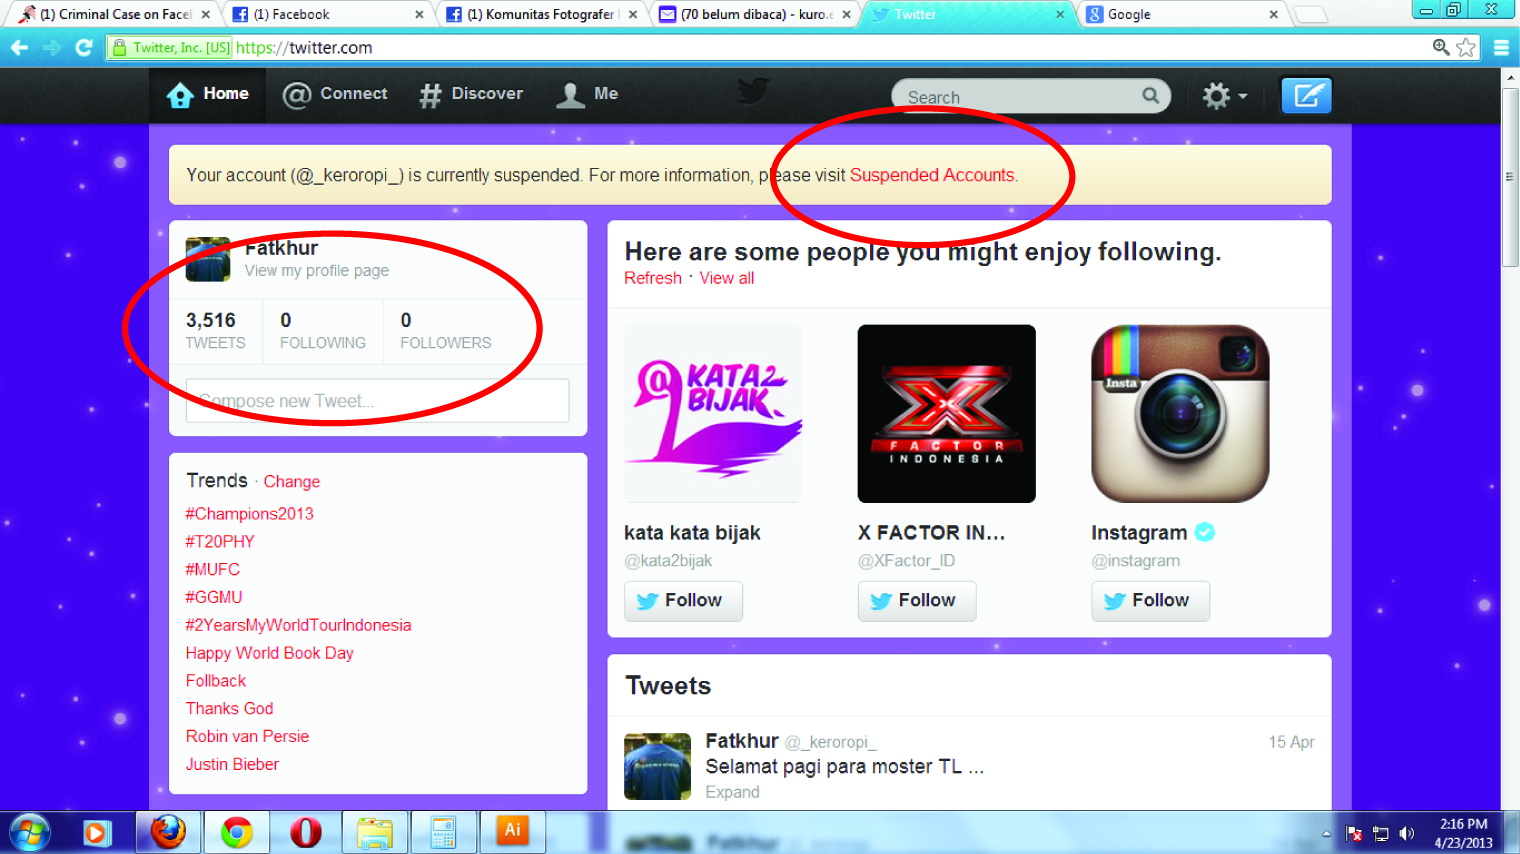Image resolution: width=1520 pixels, height=854 pixels.
Task: Switch to the (1) Facebook tab
Action: 326,14
